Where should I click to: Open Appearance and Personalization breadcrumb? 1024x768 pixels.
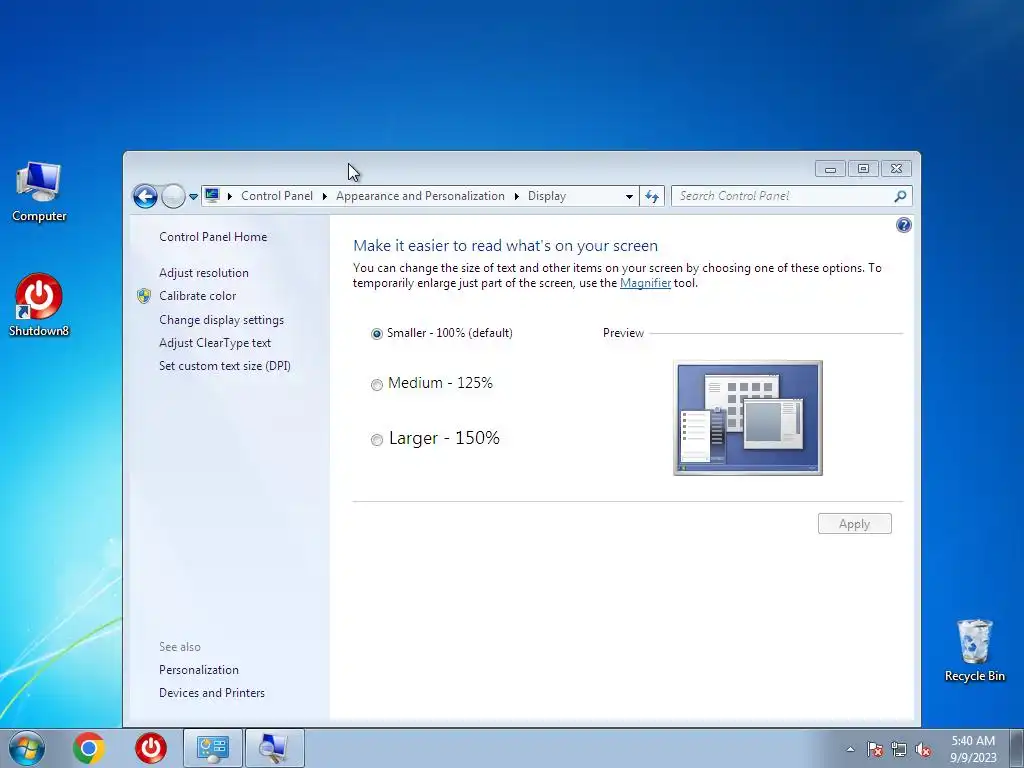(x=420, y=196)
